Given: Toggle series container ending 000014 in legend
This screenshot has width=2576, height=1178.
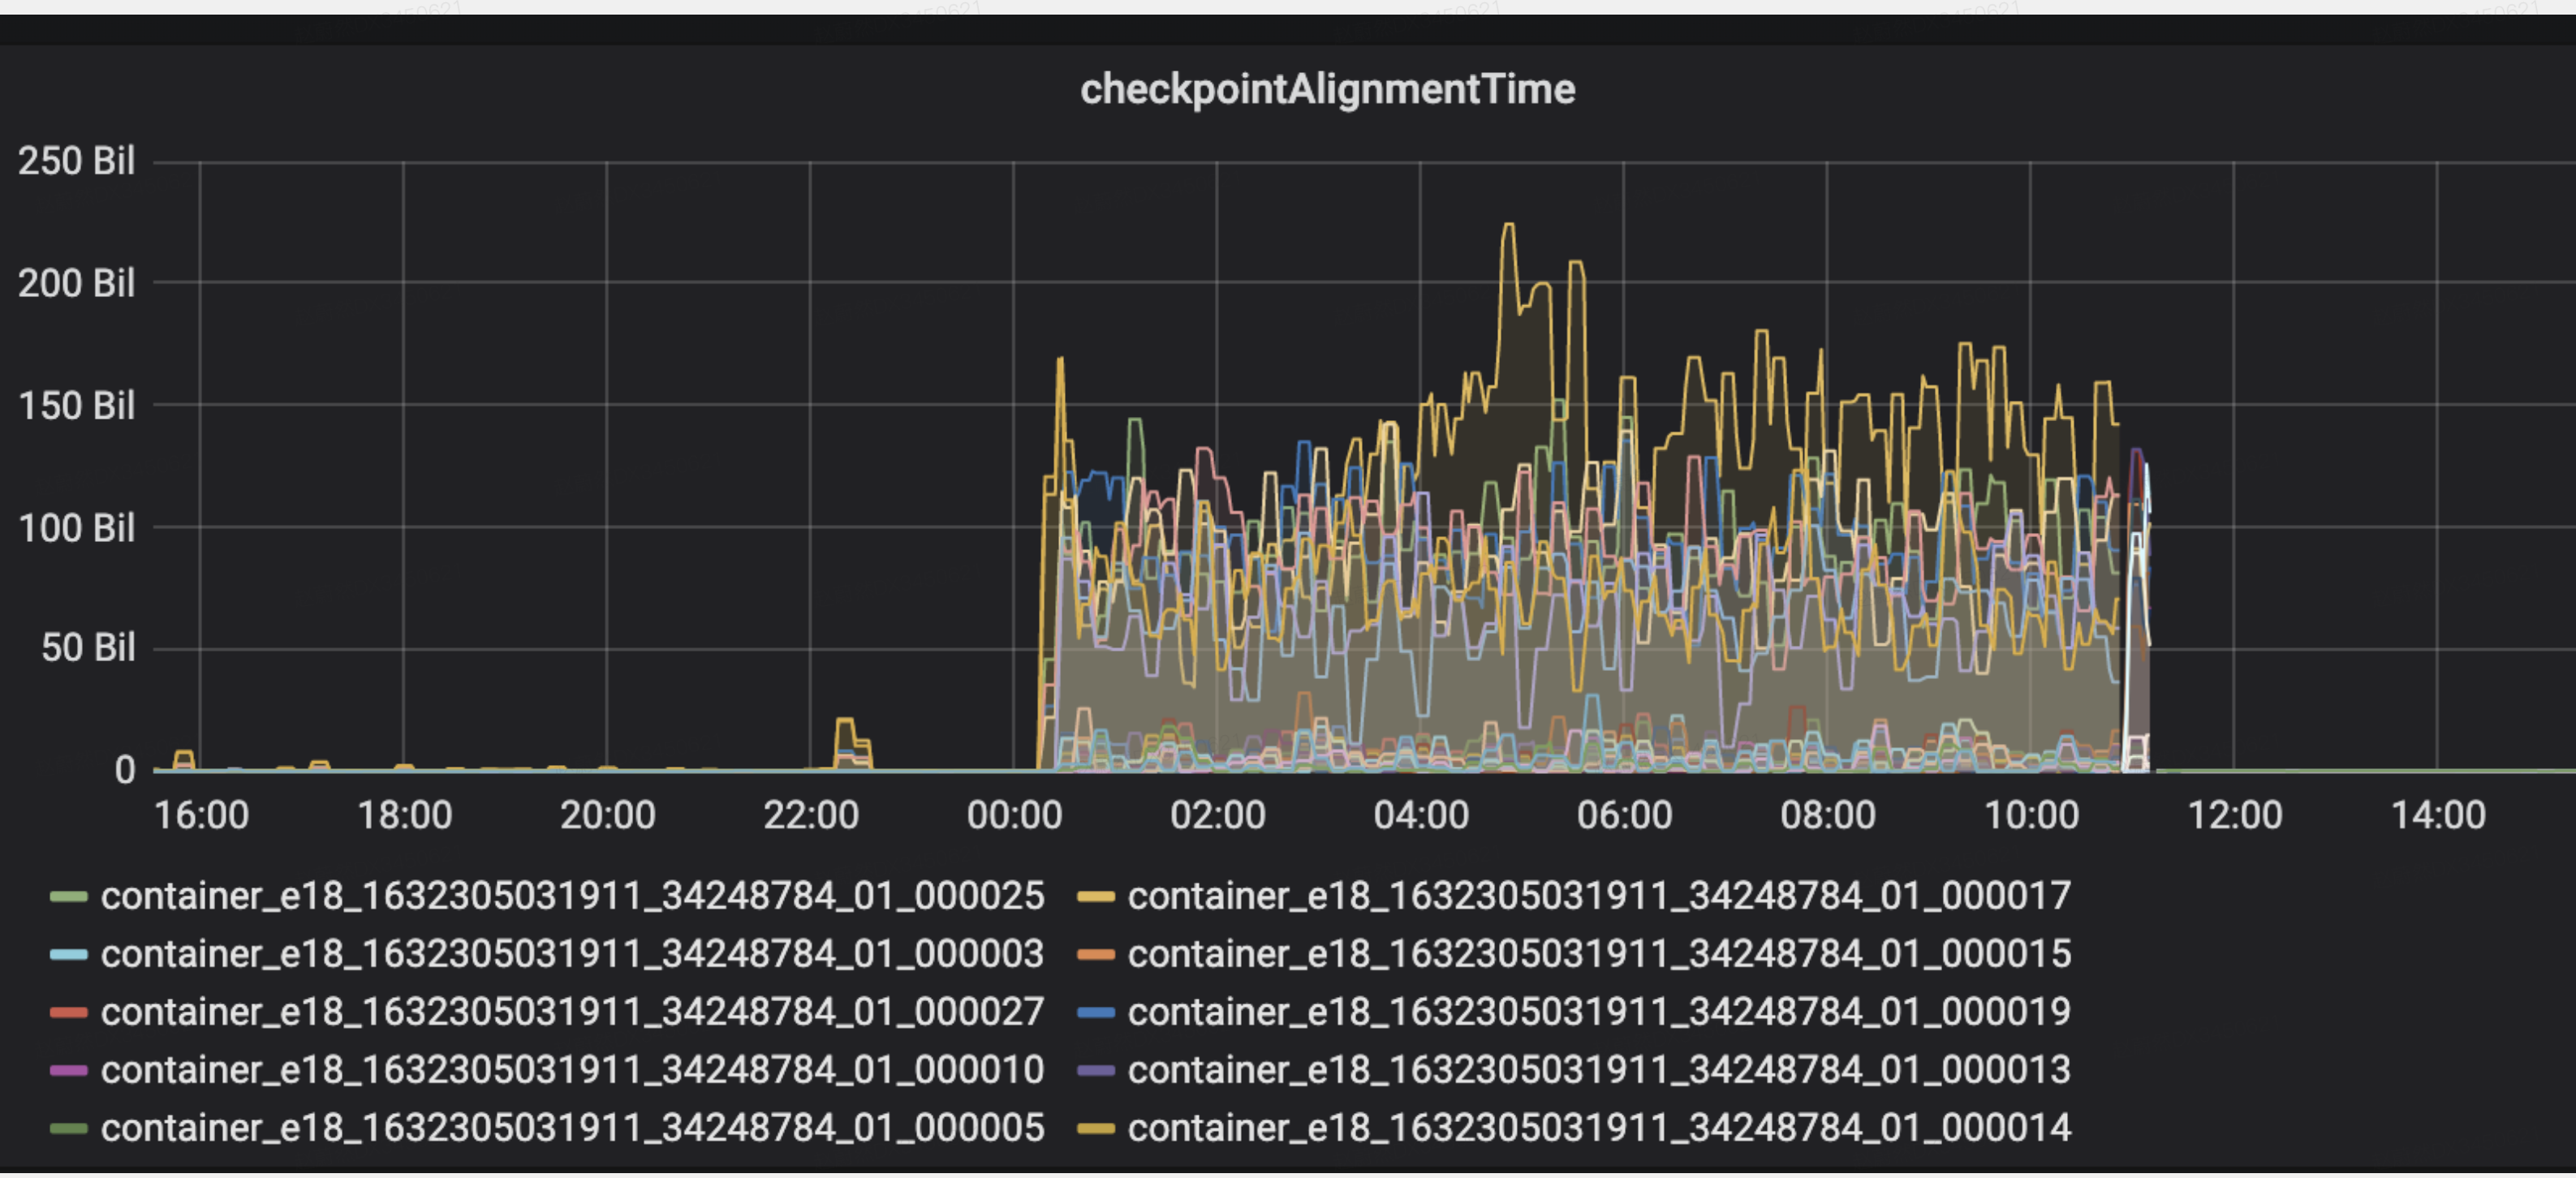Looking at the screenshot, I should pos(1599,1128).
